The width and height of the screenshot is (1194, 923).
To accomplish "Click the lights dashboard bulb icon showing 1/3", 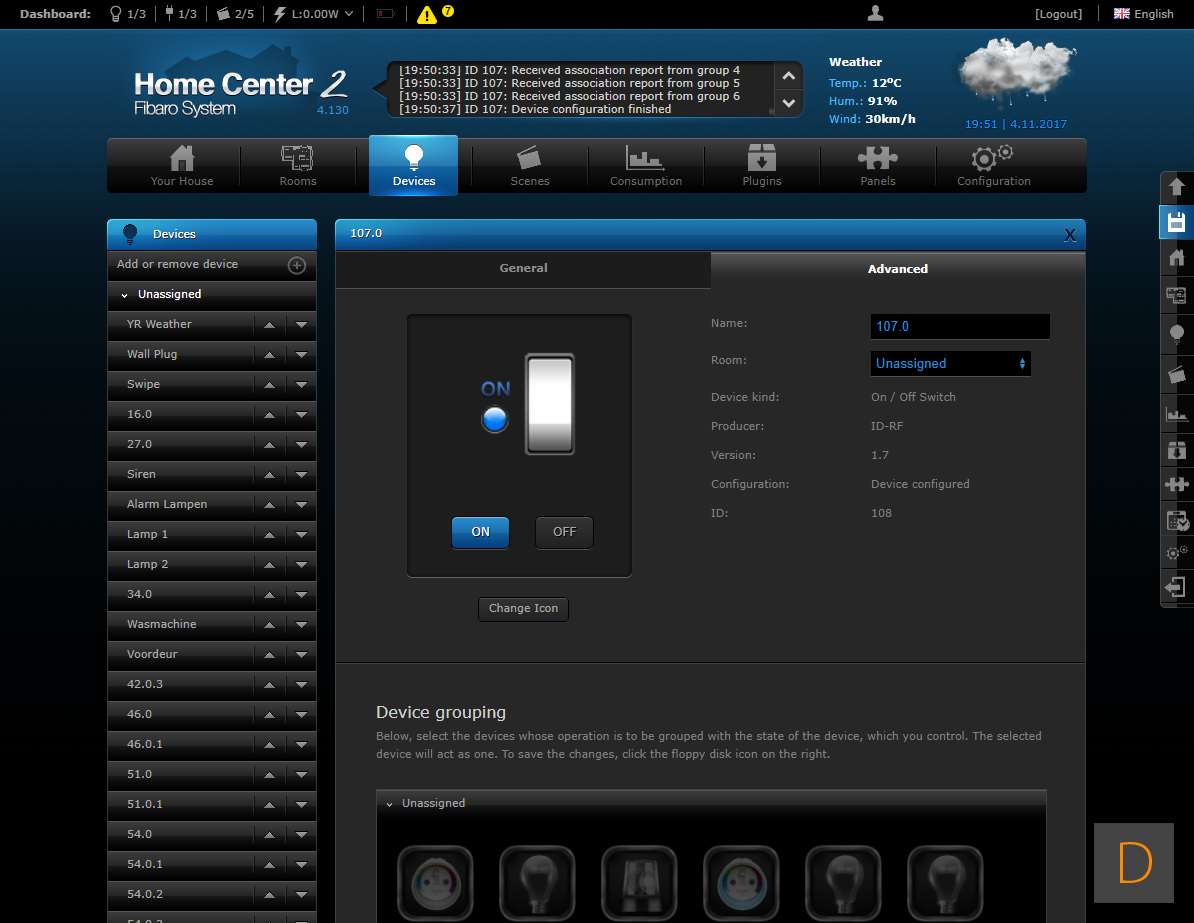I will pyautogui.click(x=116, y=14).
